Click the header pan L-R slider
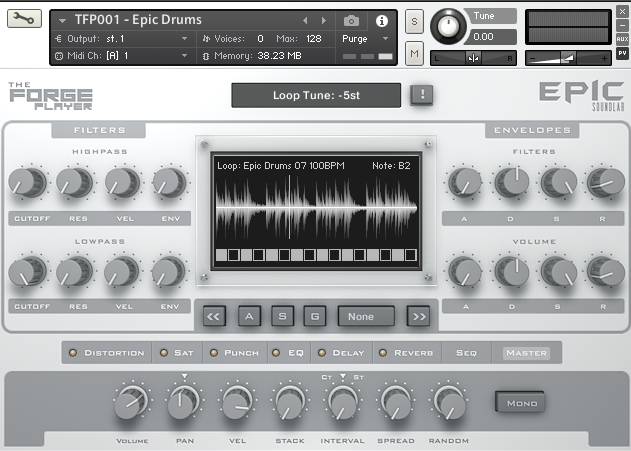Screen dimensions: 631x451 pos(473,58)
